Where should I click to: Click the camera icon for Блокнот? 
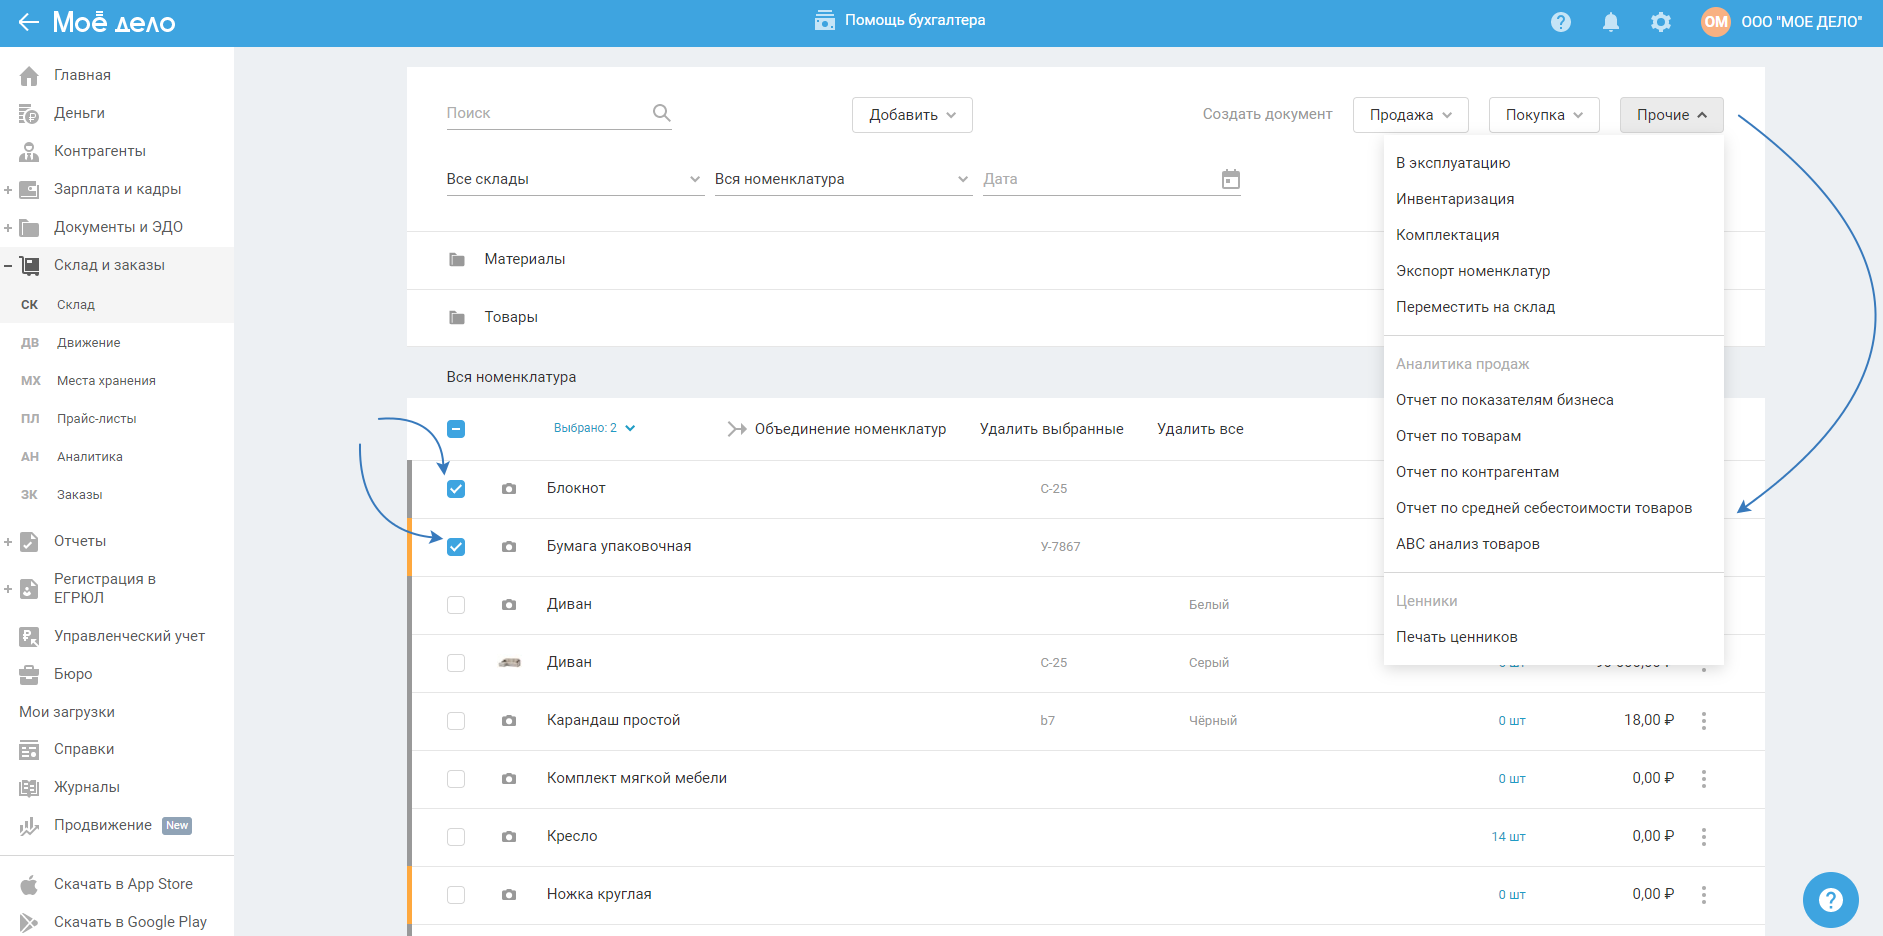(x=509, y=489)
